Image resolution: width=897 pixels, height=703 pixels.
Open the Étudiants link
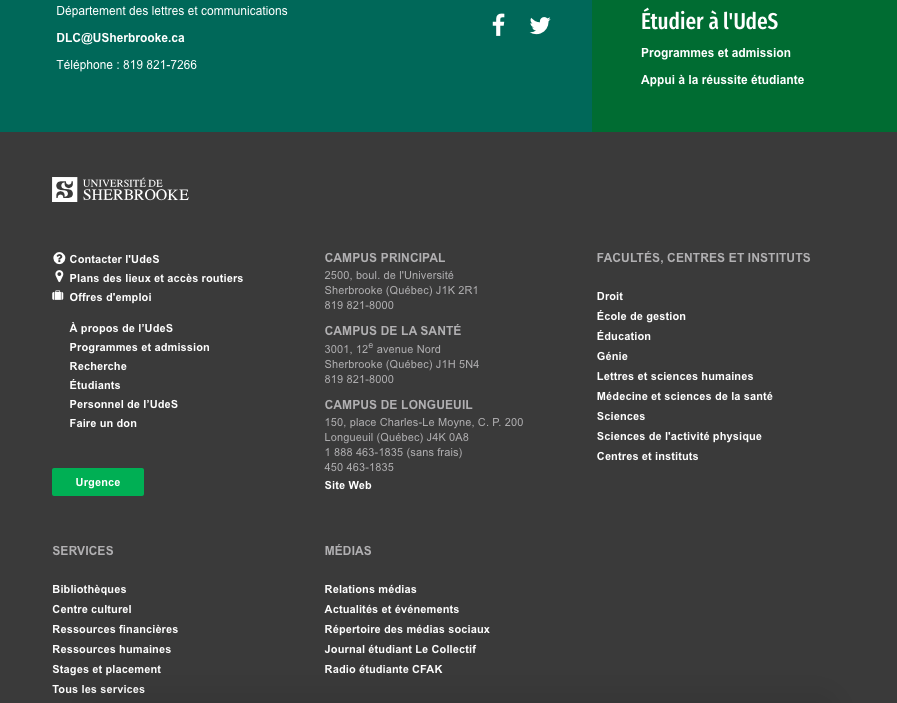click(x=95, y=385)
